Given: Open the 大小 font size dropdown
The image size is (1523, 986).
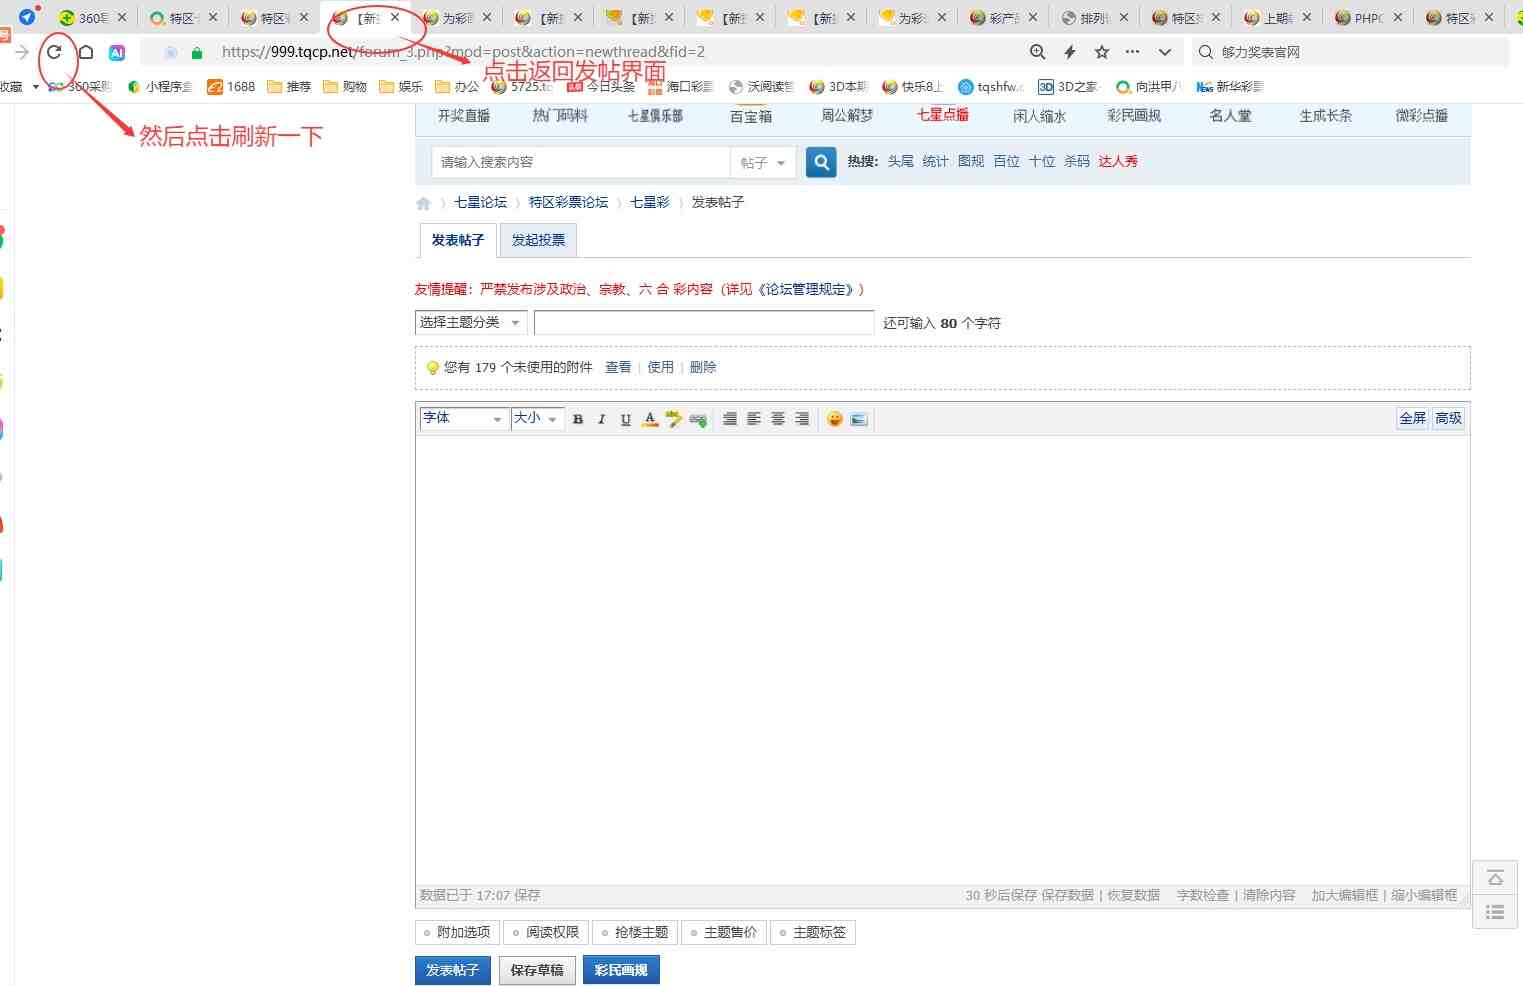Looking at the screenshot, I should click(536, 419).
